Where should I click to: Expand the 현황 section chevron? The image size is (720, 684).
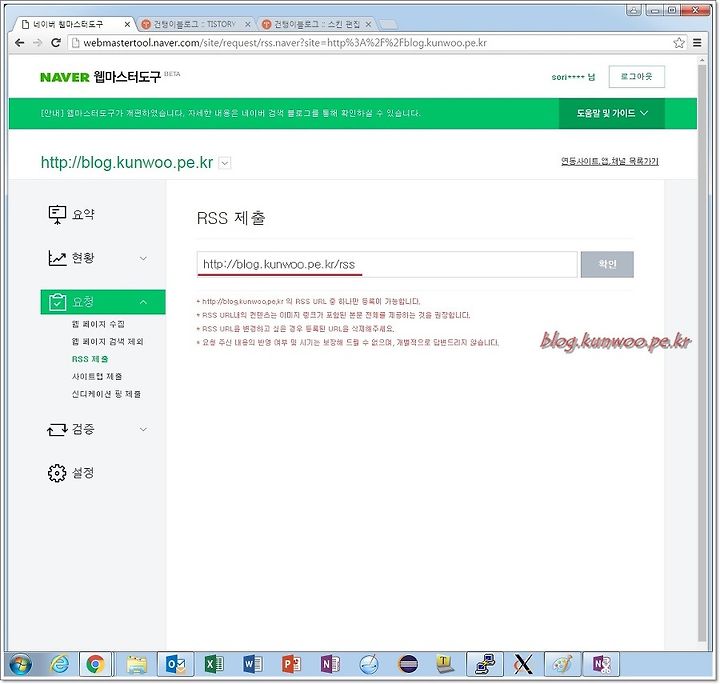tap(143, 258)
